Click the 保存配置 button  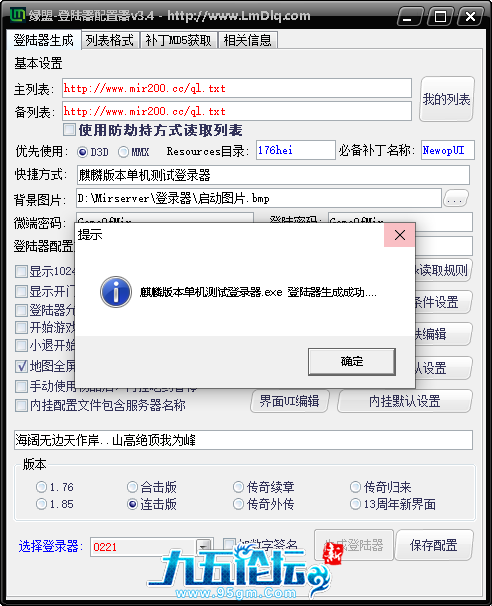pos(434,545)
